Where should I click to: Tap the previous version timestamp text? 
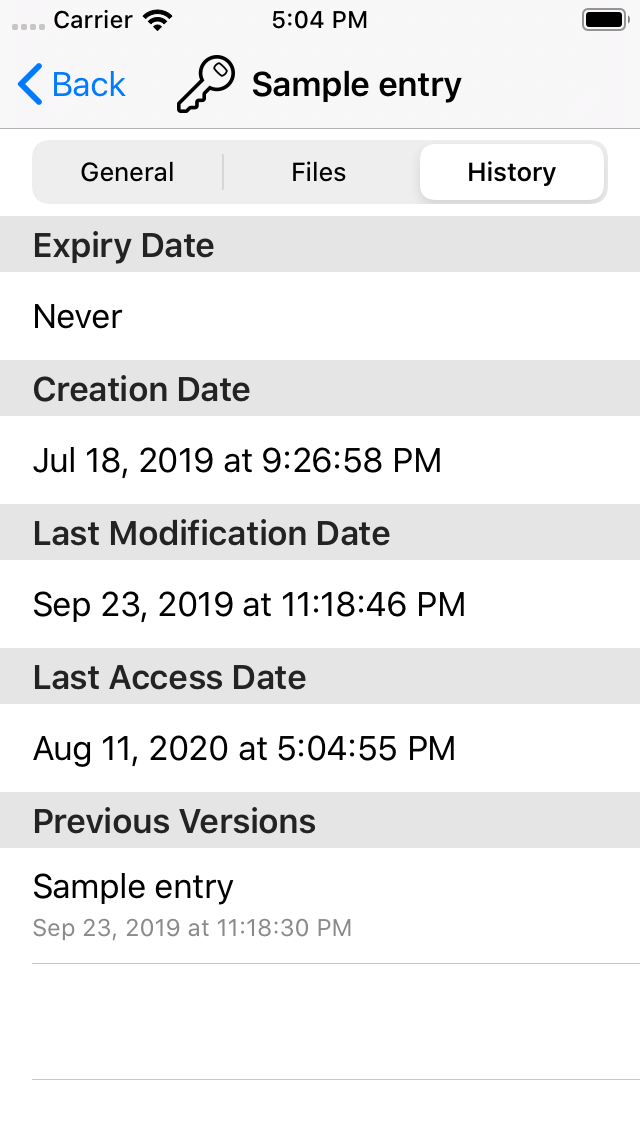192,928
